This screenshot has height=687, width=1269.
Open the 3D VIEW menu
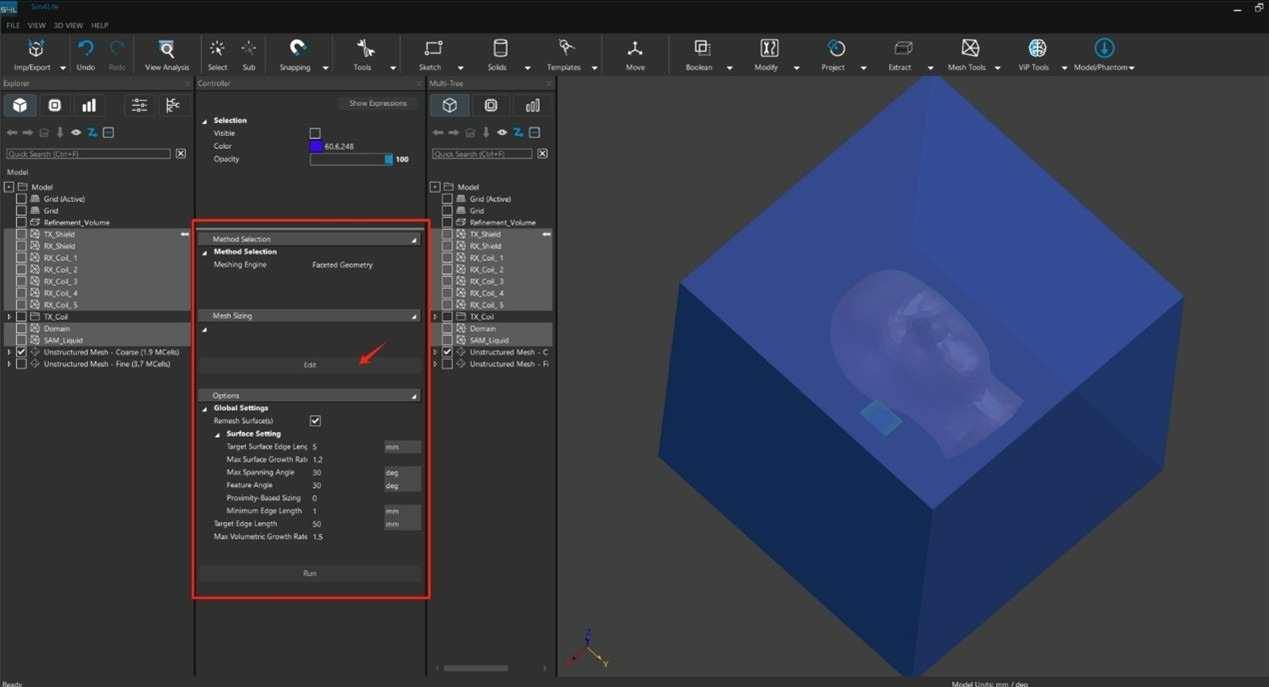click(x=68, y=25)
